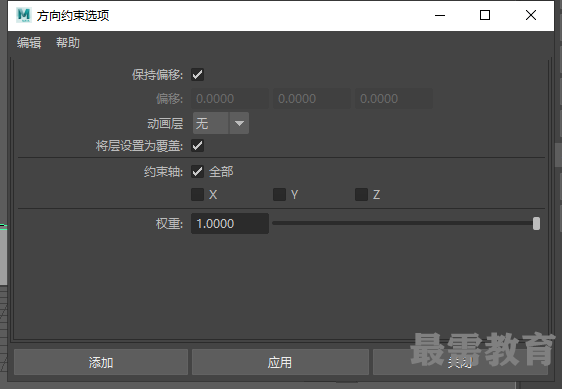Click the 约束轴 label text
562x389 pixels.
tap(163, 172)
